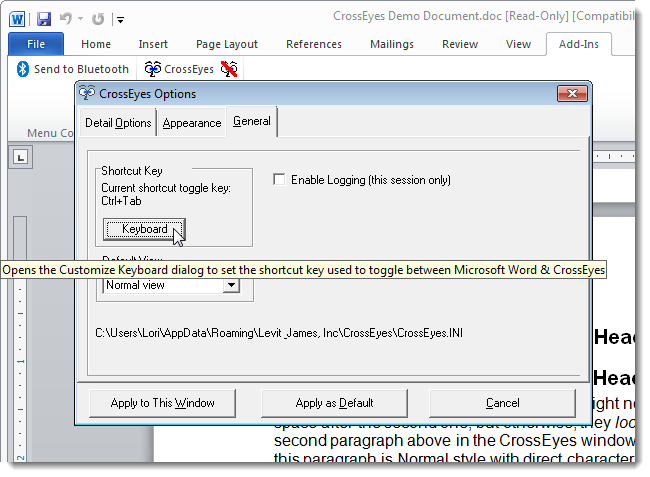Close the CrossEyes Options dialog
The height and width of the screenshot is (477, 650).
[x=572, y=94]
